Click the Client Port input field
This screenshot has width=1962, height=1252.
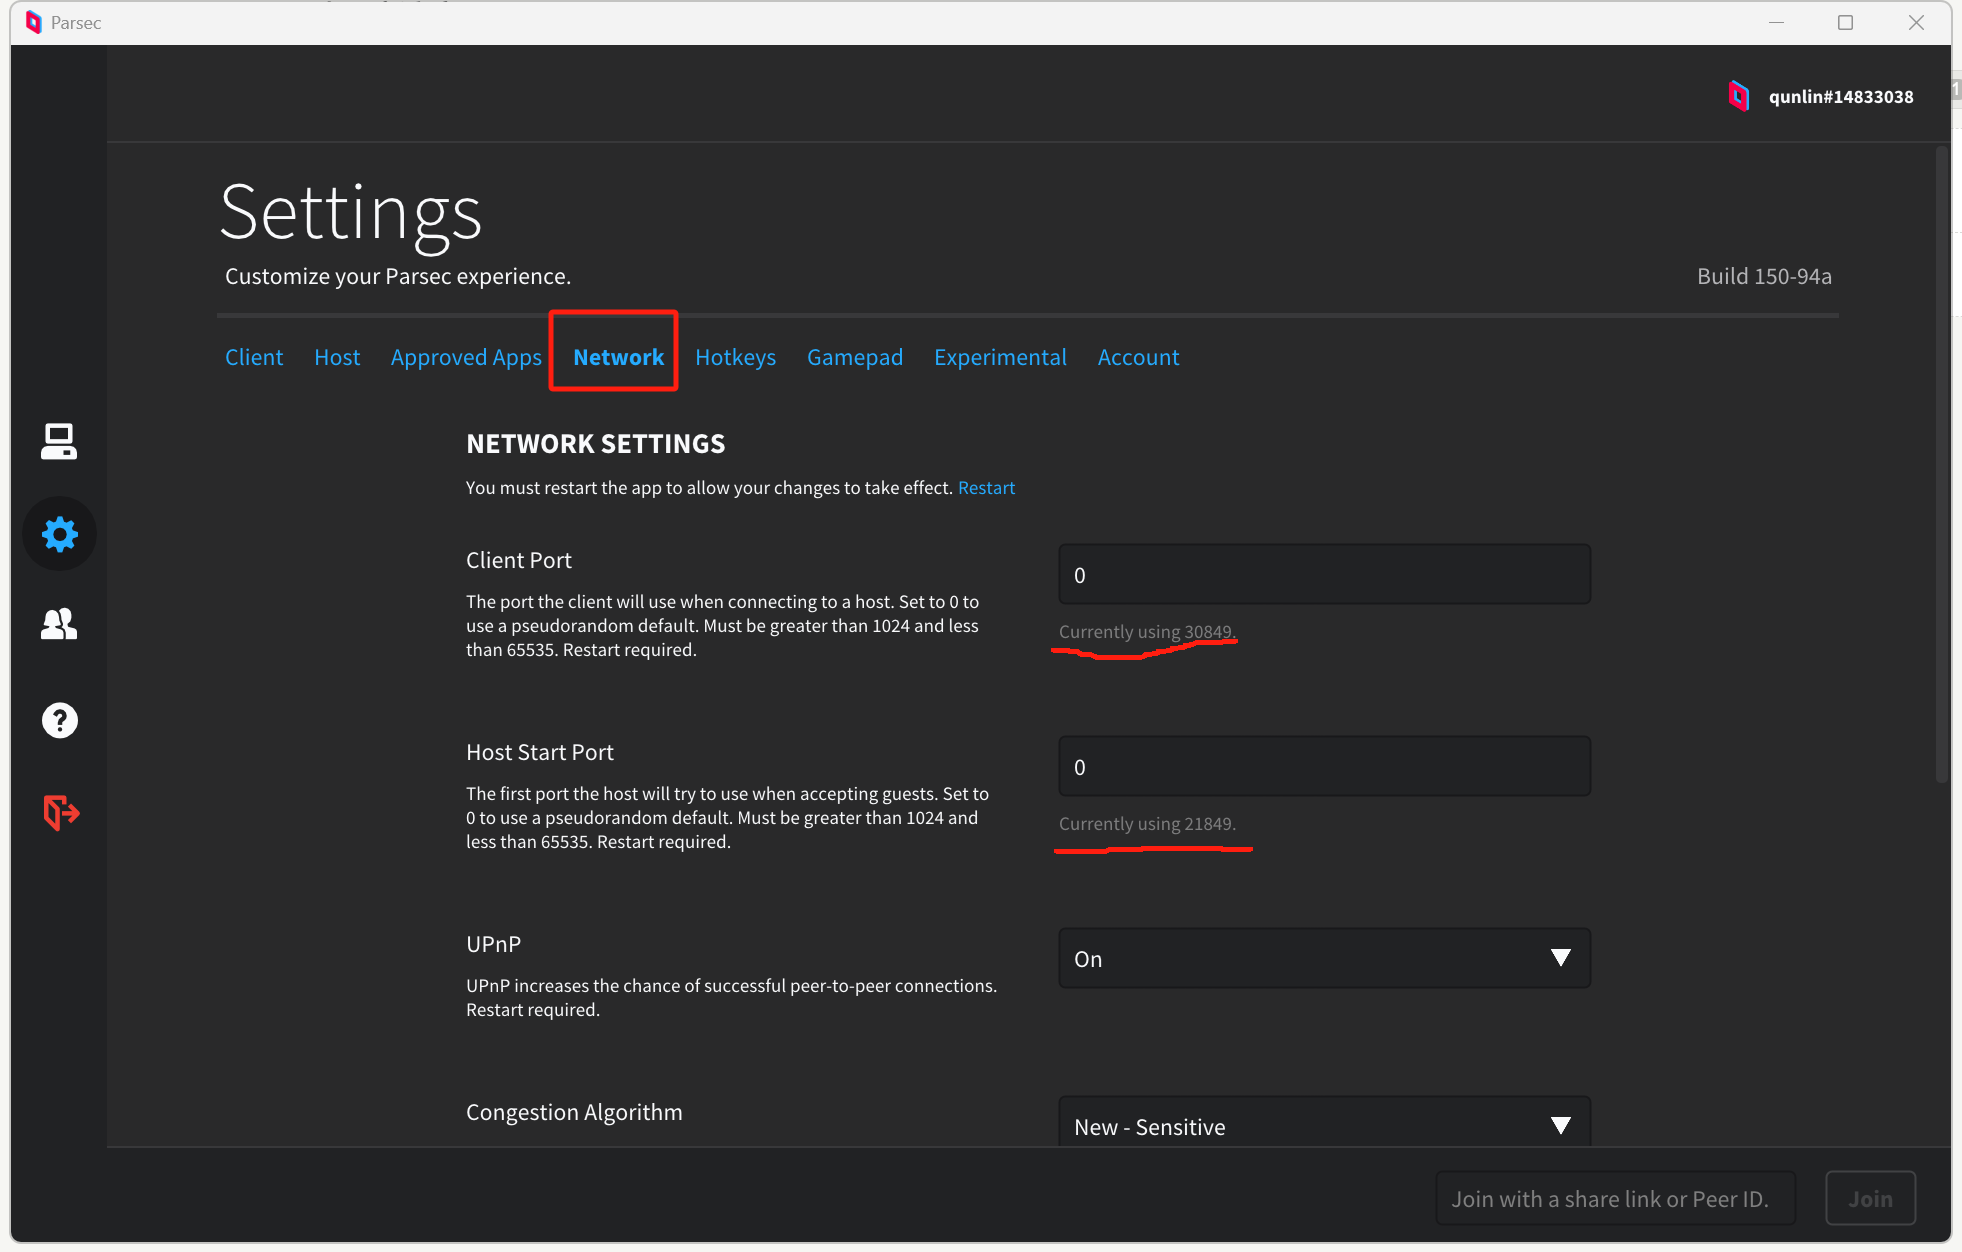tap(1323, 575)
